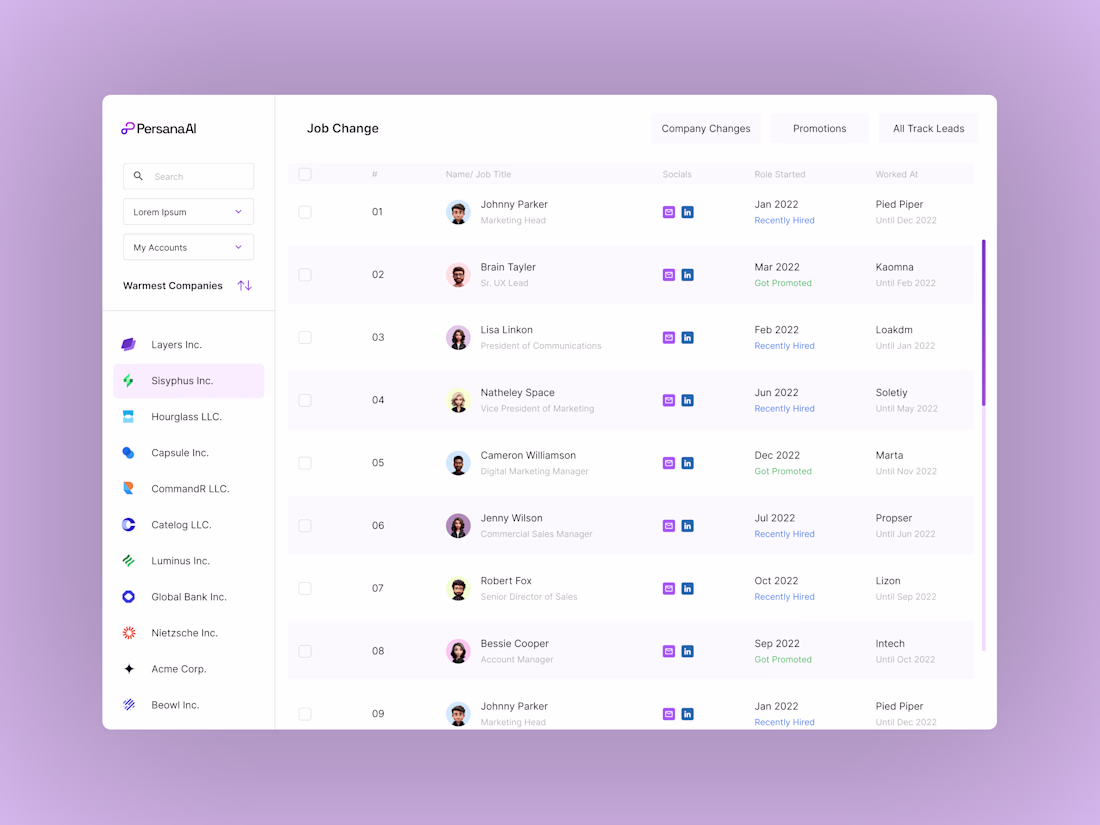Check the checkbox for row 04 Natheley Space
Screen dimensions: 1100x825
click(x=304, y=401)
